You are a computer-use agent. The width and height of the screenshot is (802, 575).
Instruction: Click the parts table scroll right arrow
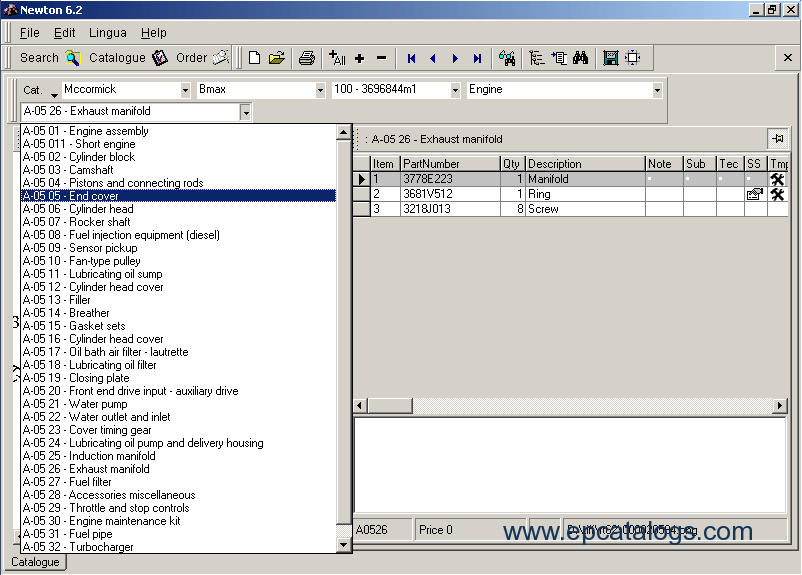pos(779,406)
